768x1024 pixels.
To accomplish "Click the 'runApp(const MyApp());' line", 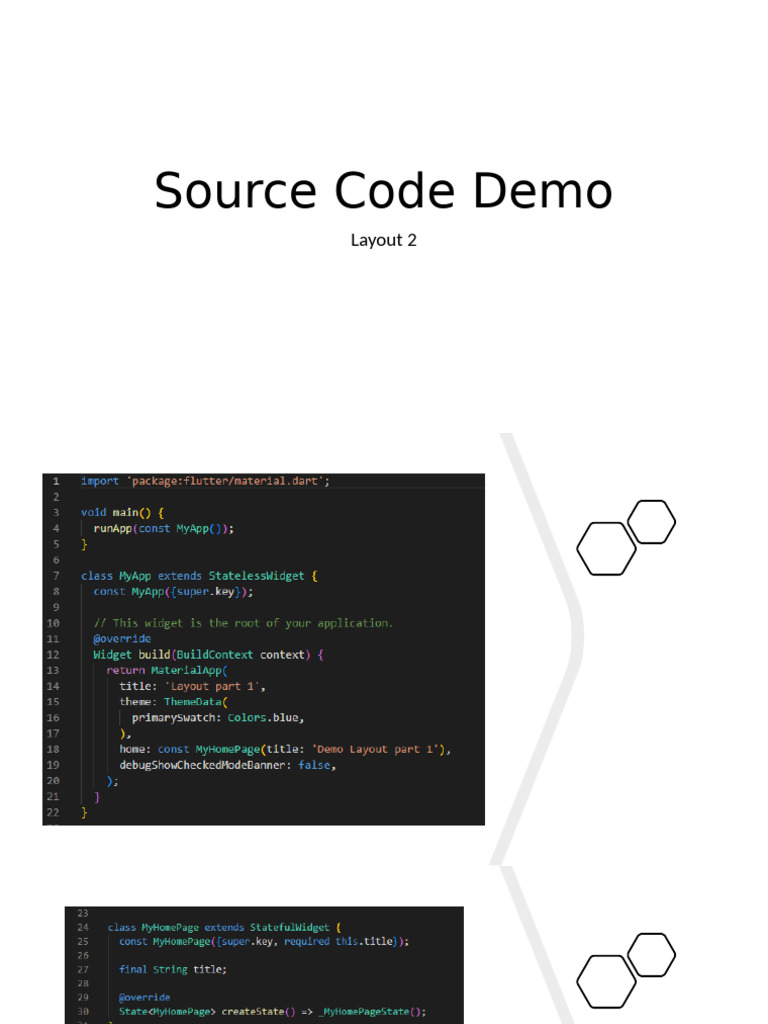I will click(x=163, y=528).
